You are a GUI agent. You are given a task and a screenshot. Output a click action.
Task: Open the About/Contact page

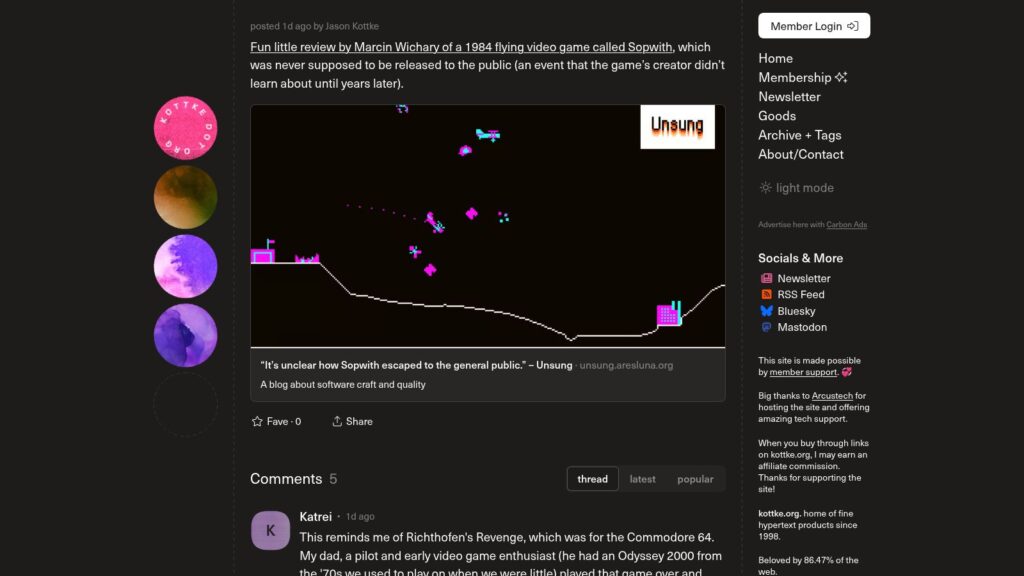[801, 154]
